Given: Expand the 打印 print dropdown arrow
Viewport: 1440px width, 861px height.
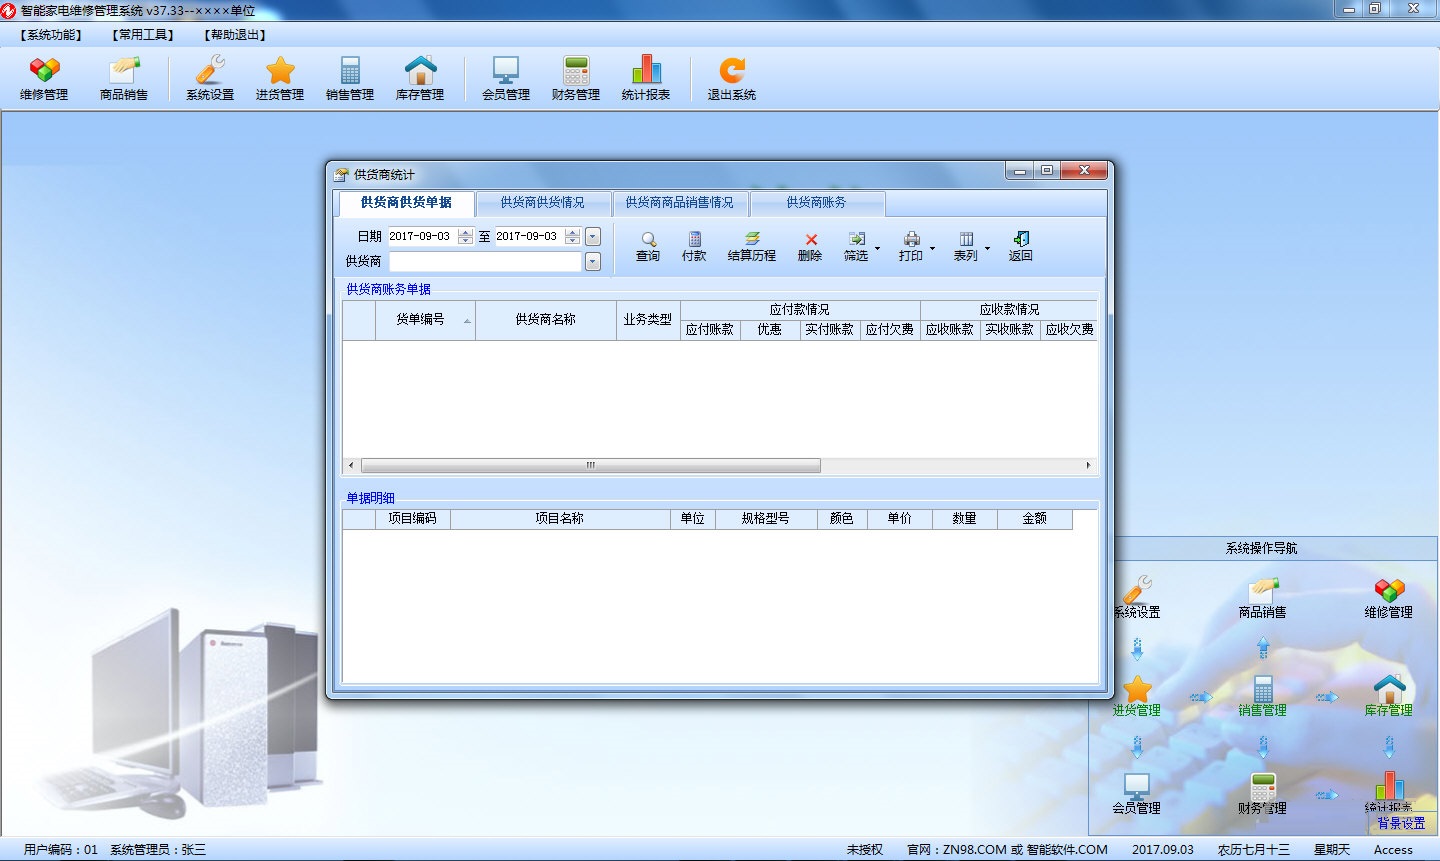Looking at the screenshot, I should 932,248.
